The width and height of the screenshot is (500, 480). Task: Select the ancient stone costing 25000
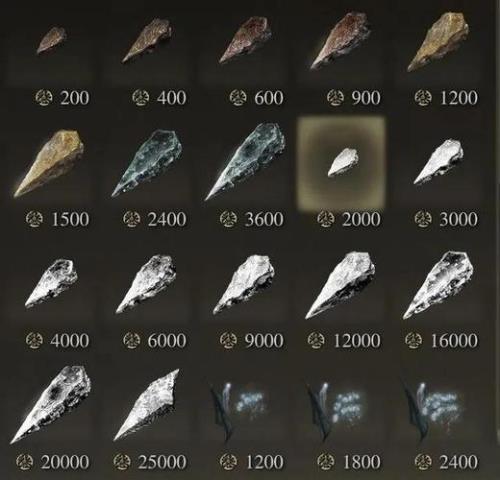pyautogui.click(x=146, y=405)
